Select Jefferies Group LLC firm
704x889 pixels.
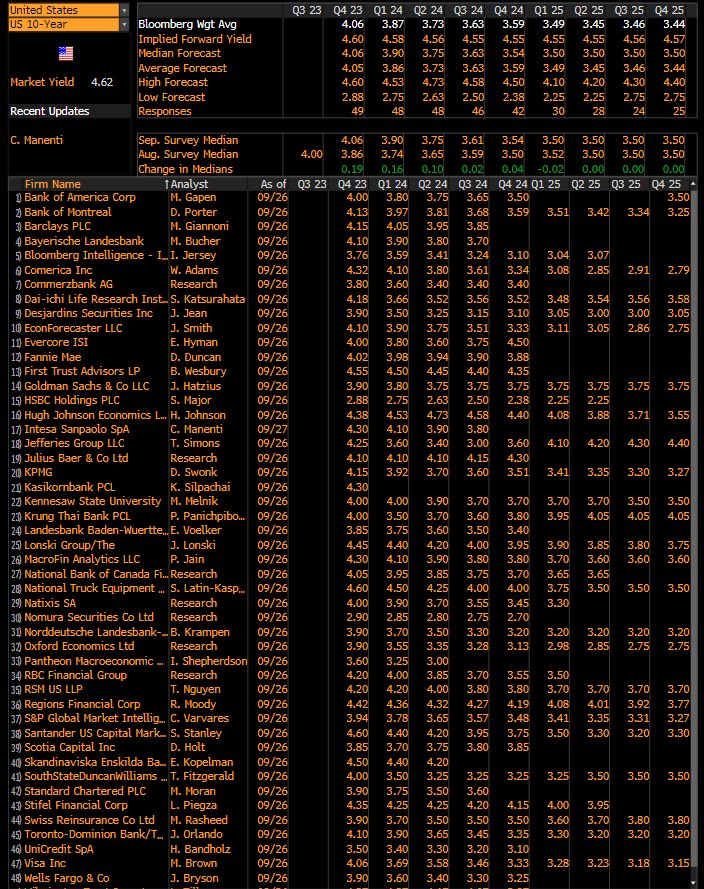pos(74,443)
